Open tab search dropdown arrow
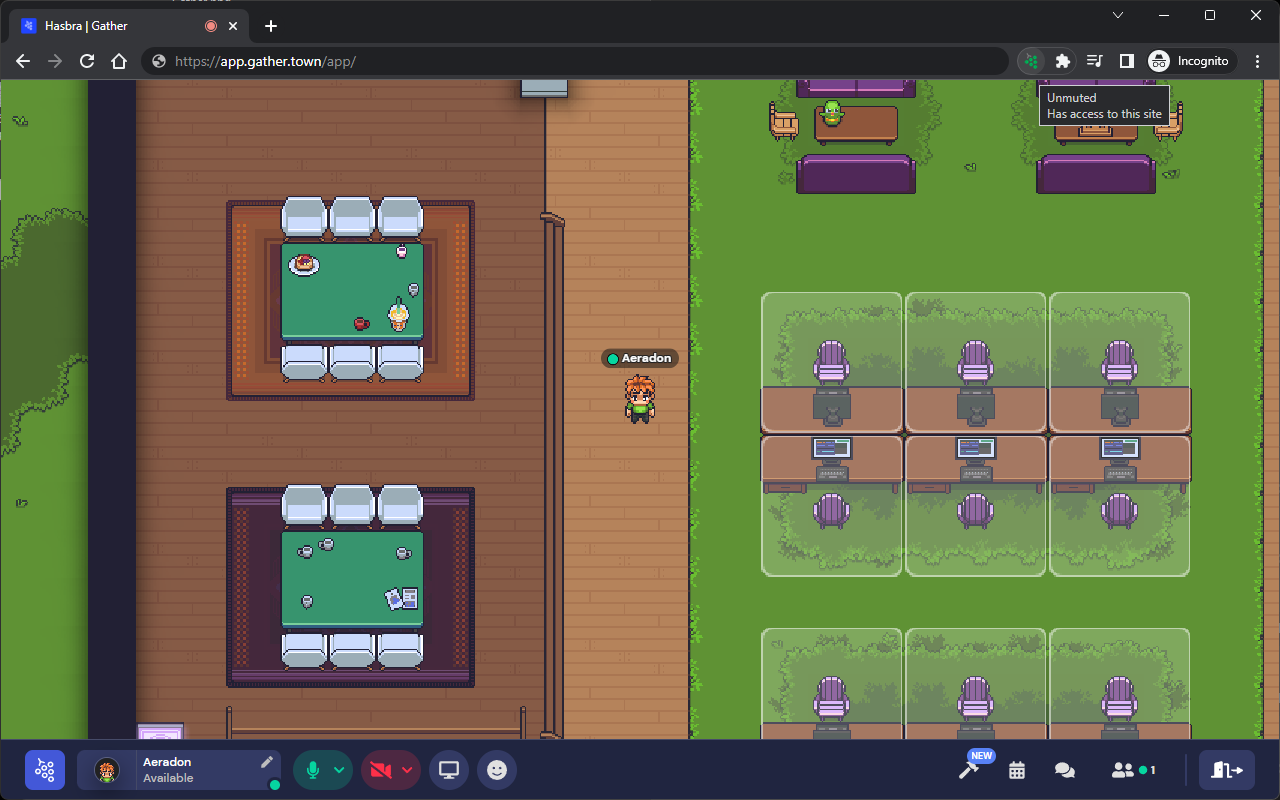The image size is (1280, 800). pos(1118,15)
